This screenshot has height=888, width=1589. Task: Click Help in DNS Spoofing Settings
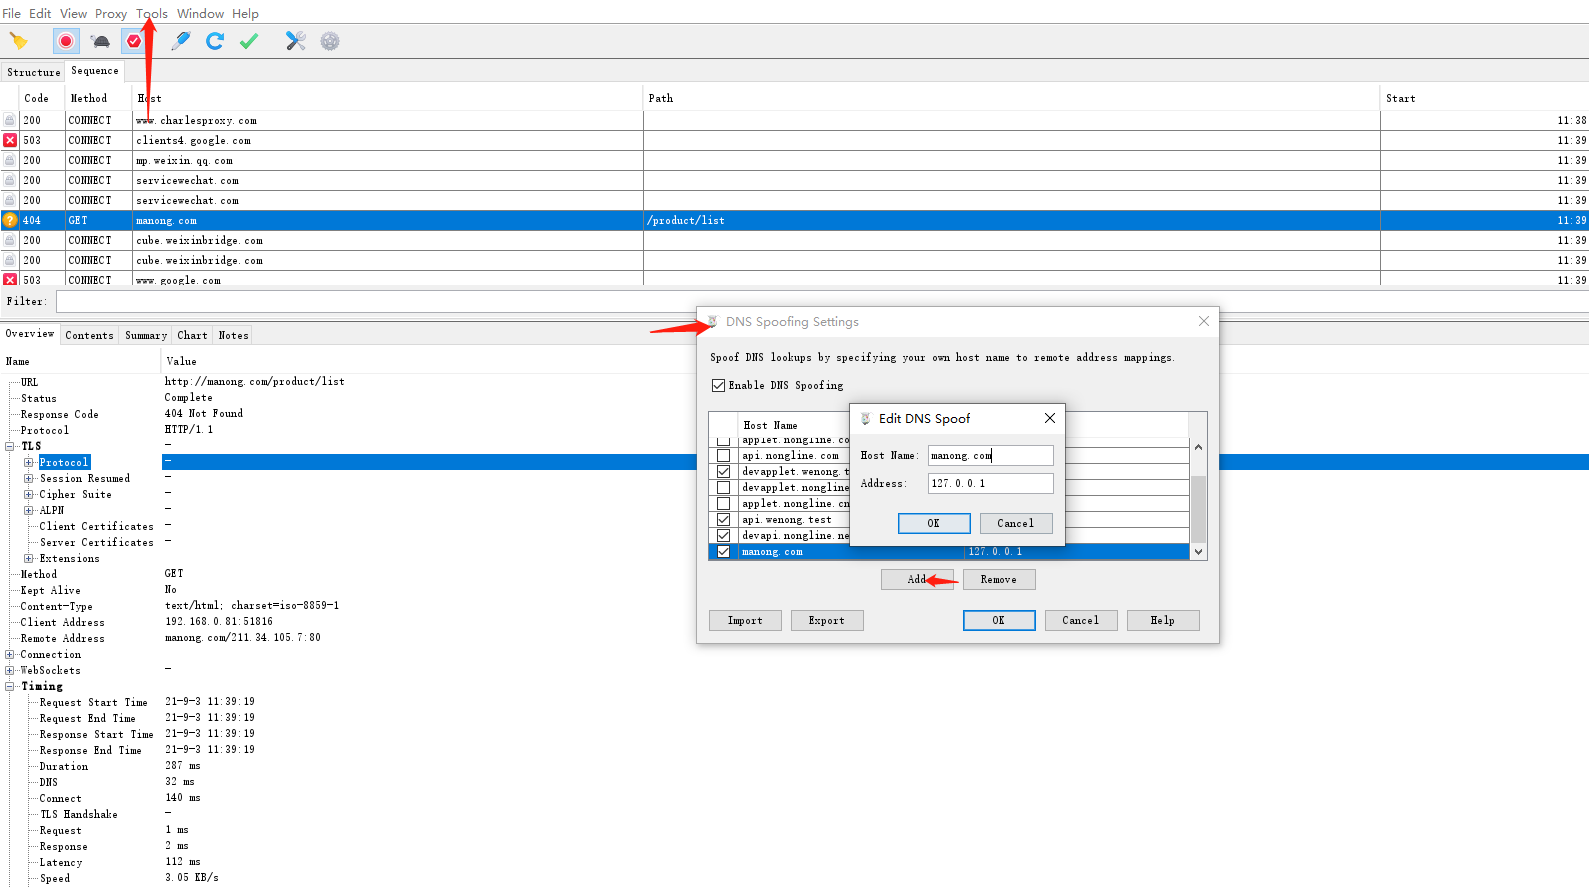coord(1163,620)
